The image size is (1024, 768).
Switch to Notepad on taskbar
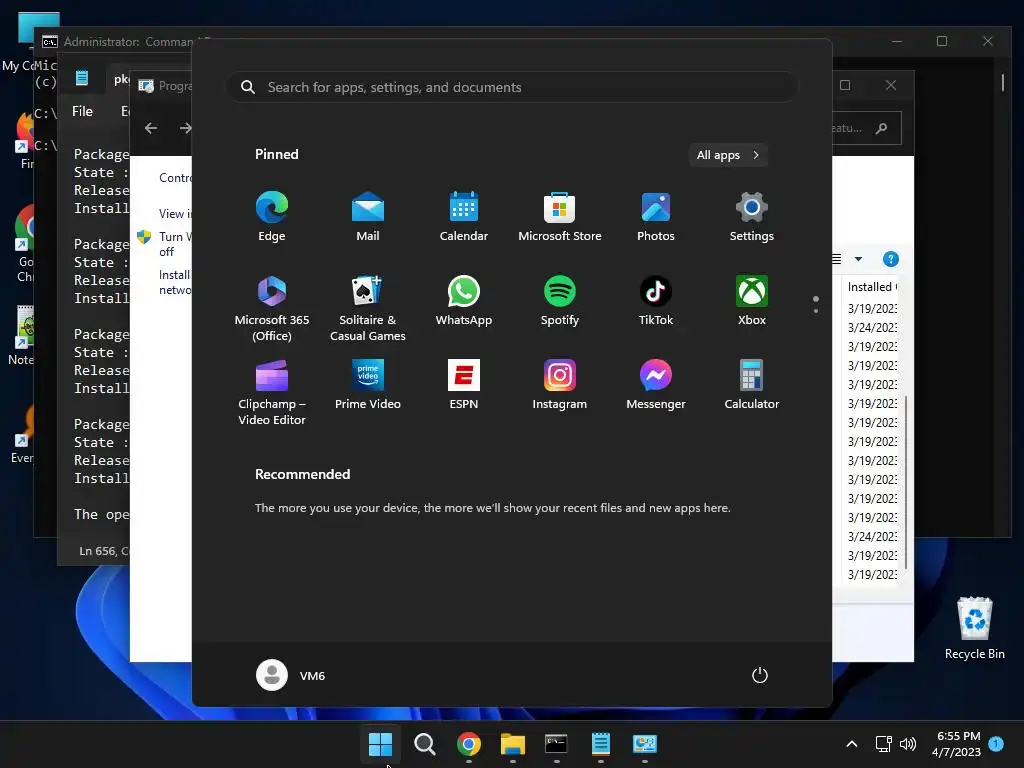point(601,743)
